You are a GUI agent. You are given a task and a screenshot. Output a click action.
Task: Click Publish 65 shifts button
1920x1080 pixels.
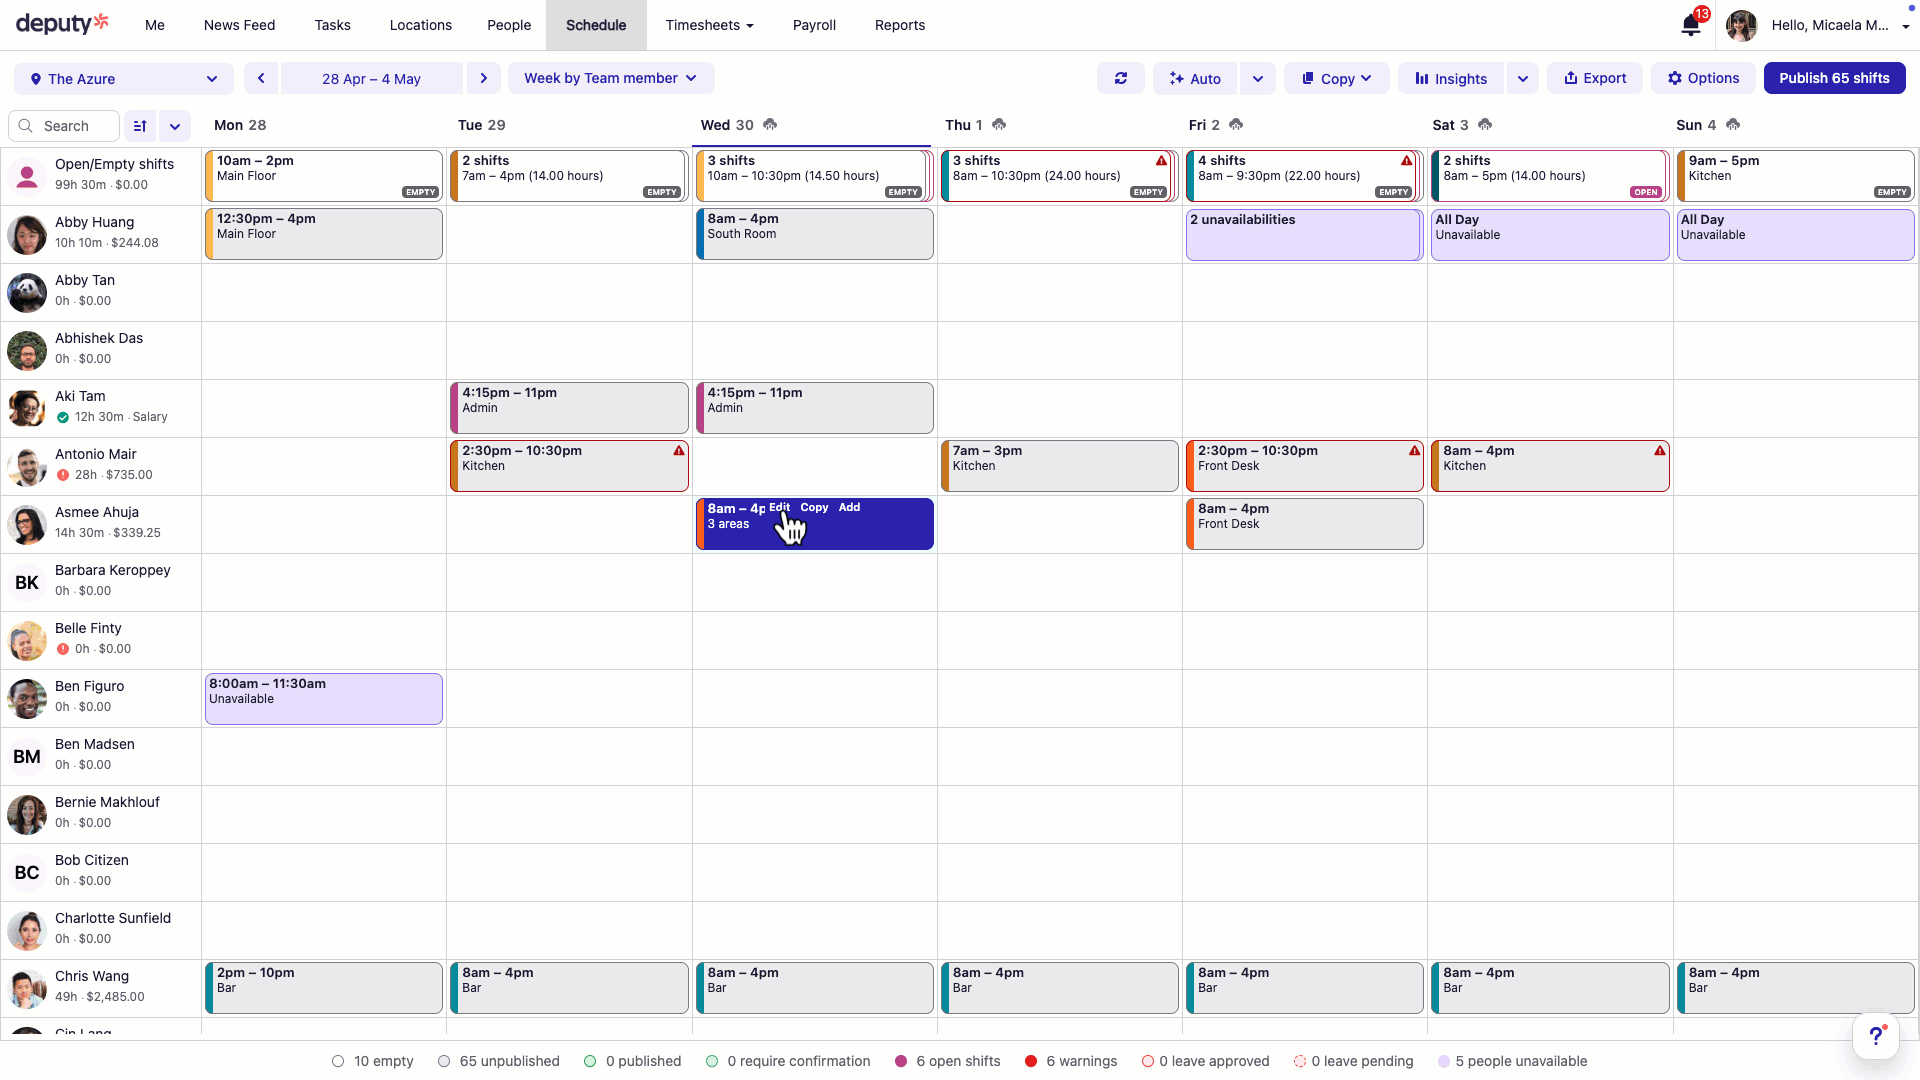pyautogui.click(x=1834, y=78)
